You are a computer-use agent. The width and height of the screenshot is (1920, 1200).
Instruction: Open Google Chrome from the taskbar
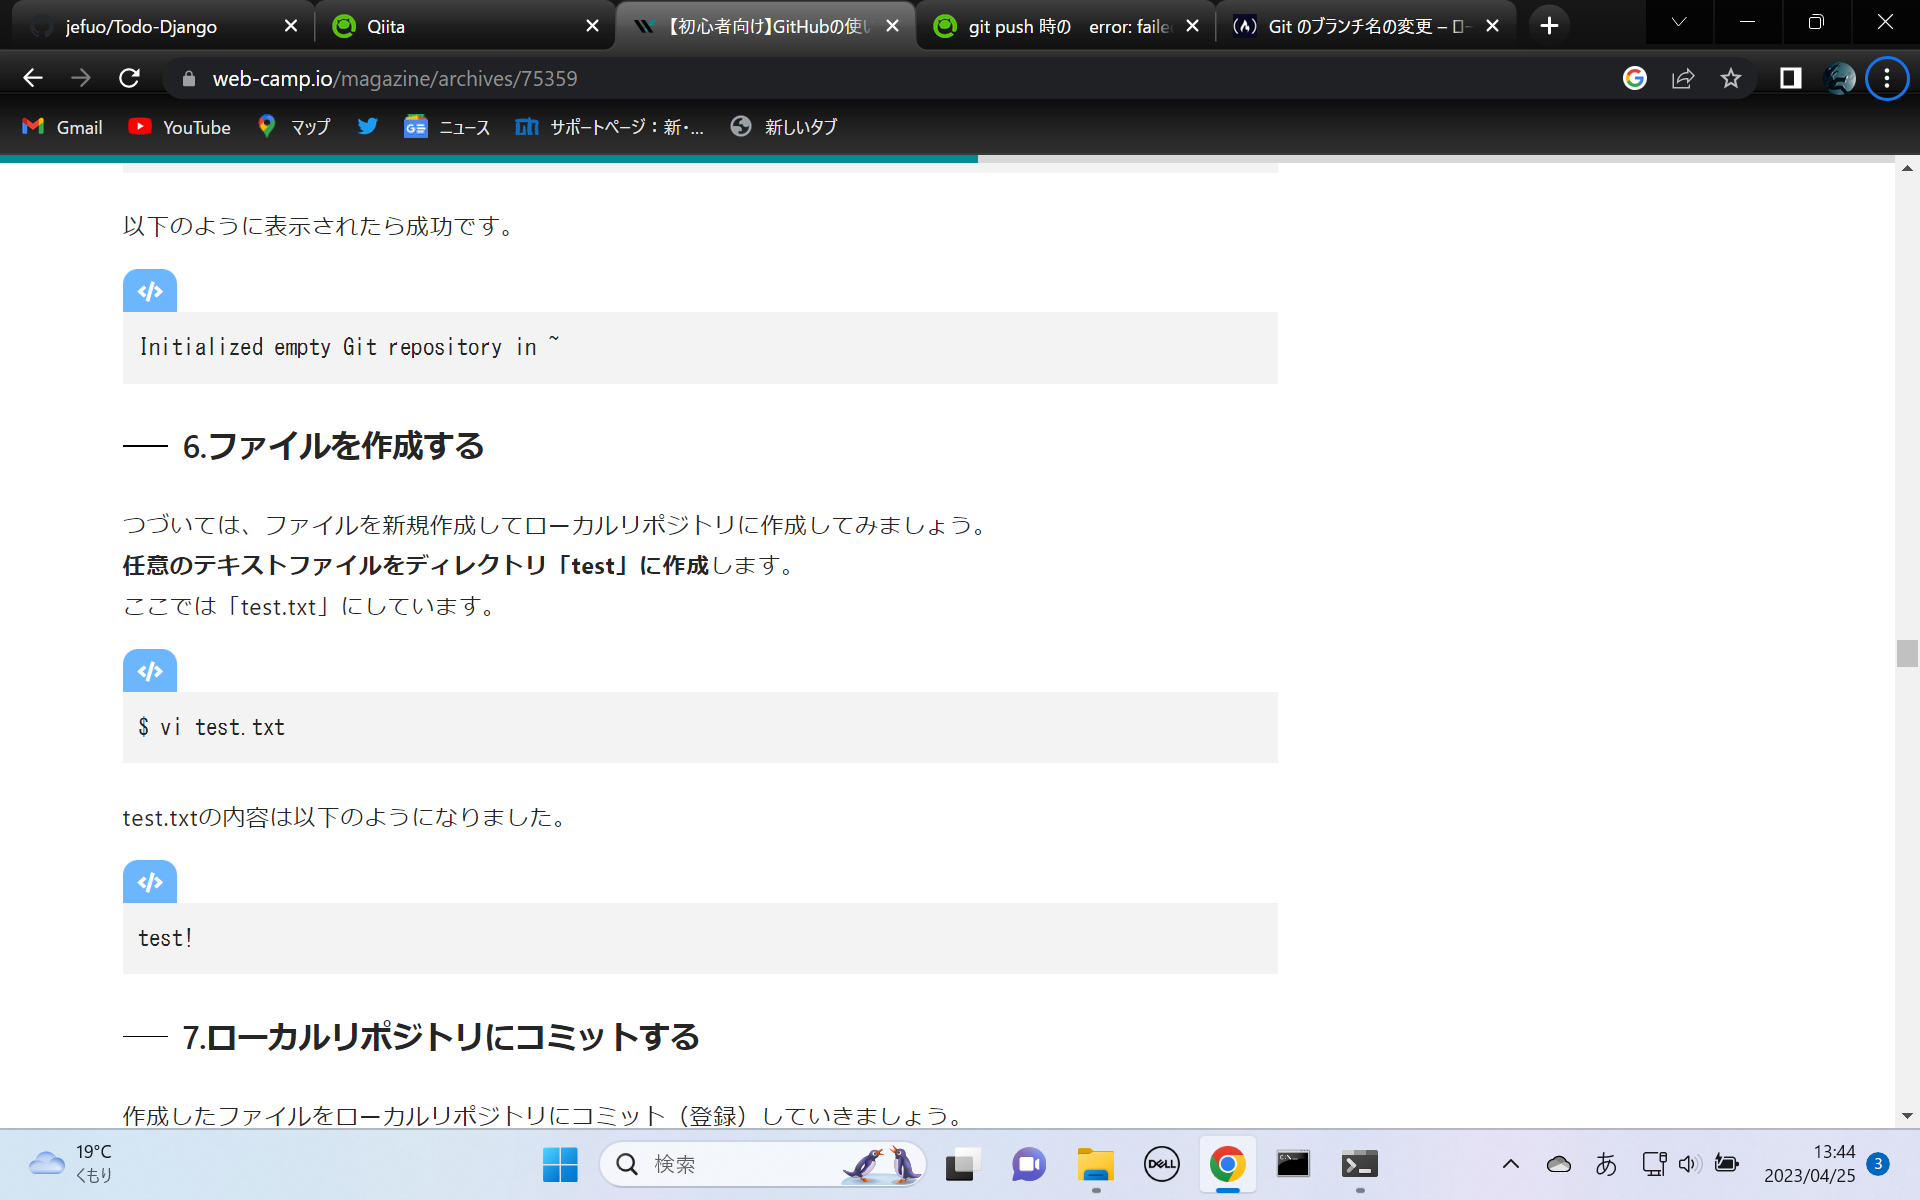tap(1227, 1164)
